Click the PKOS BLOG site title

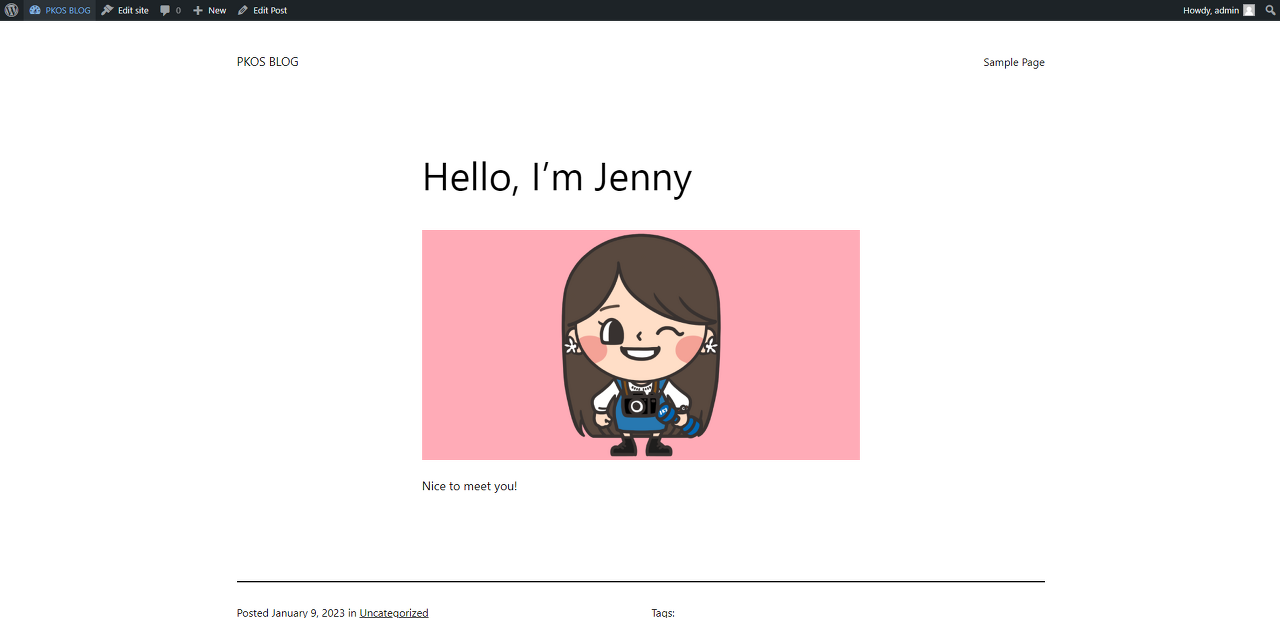coord(268,62)
